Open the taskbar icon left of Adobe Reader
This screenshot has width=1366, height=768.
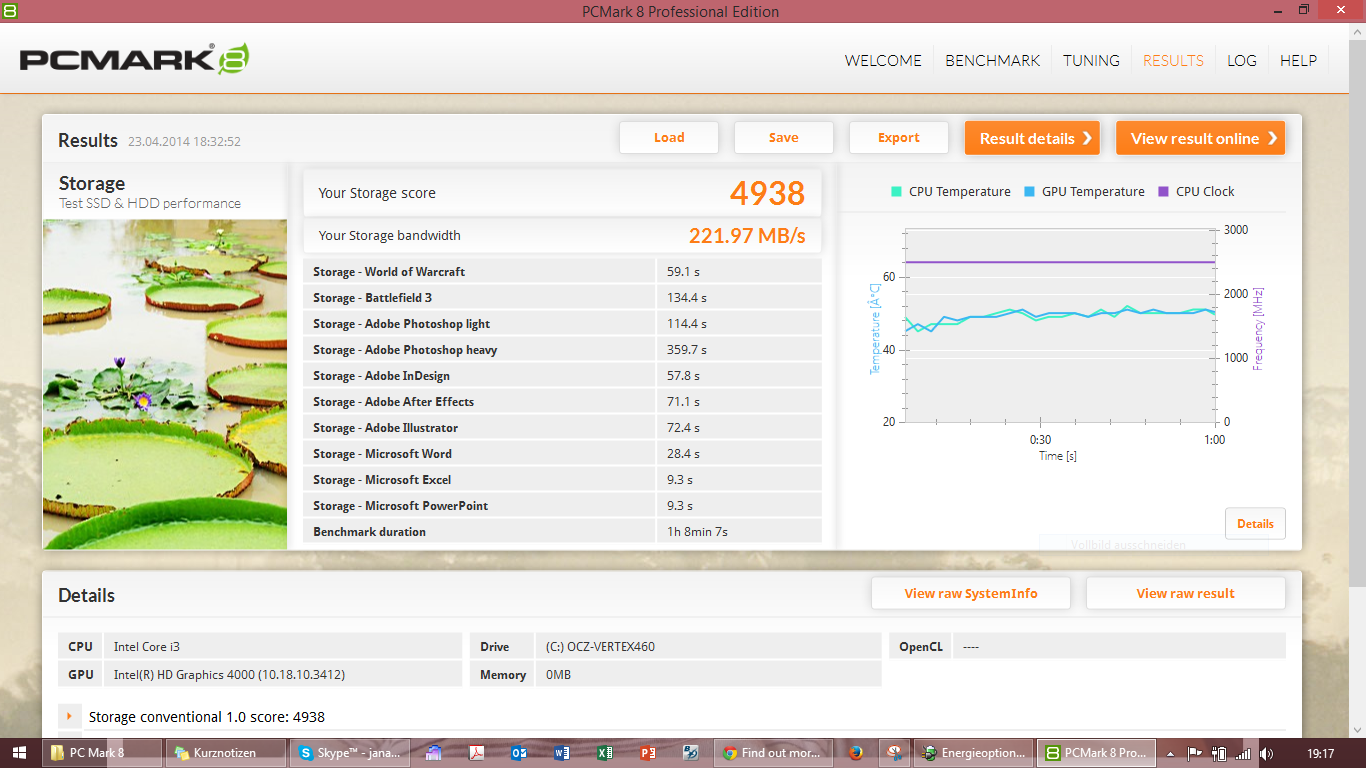[434, 753]
